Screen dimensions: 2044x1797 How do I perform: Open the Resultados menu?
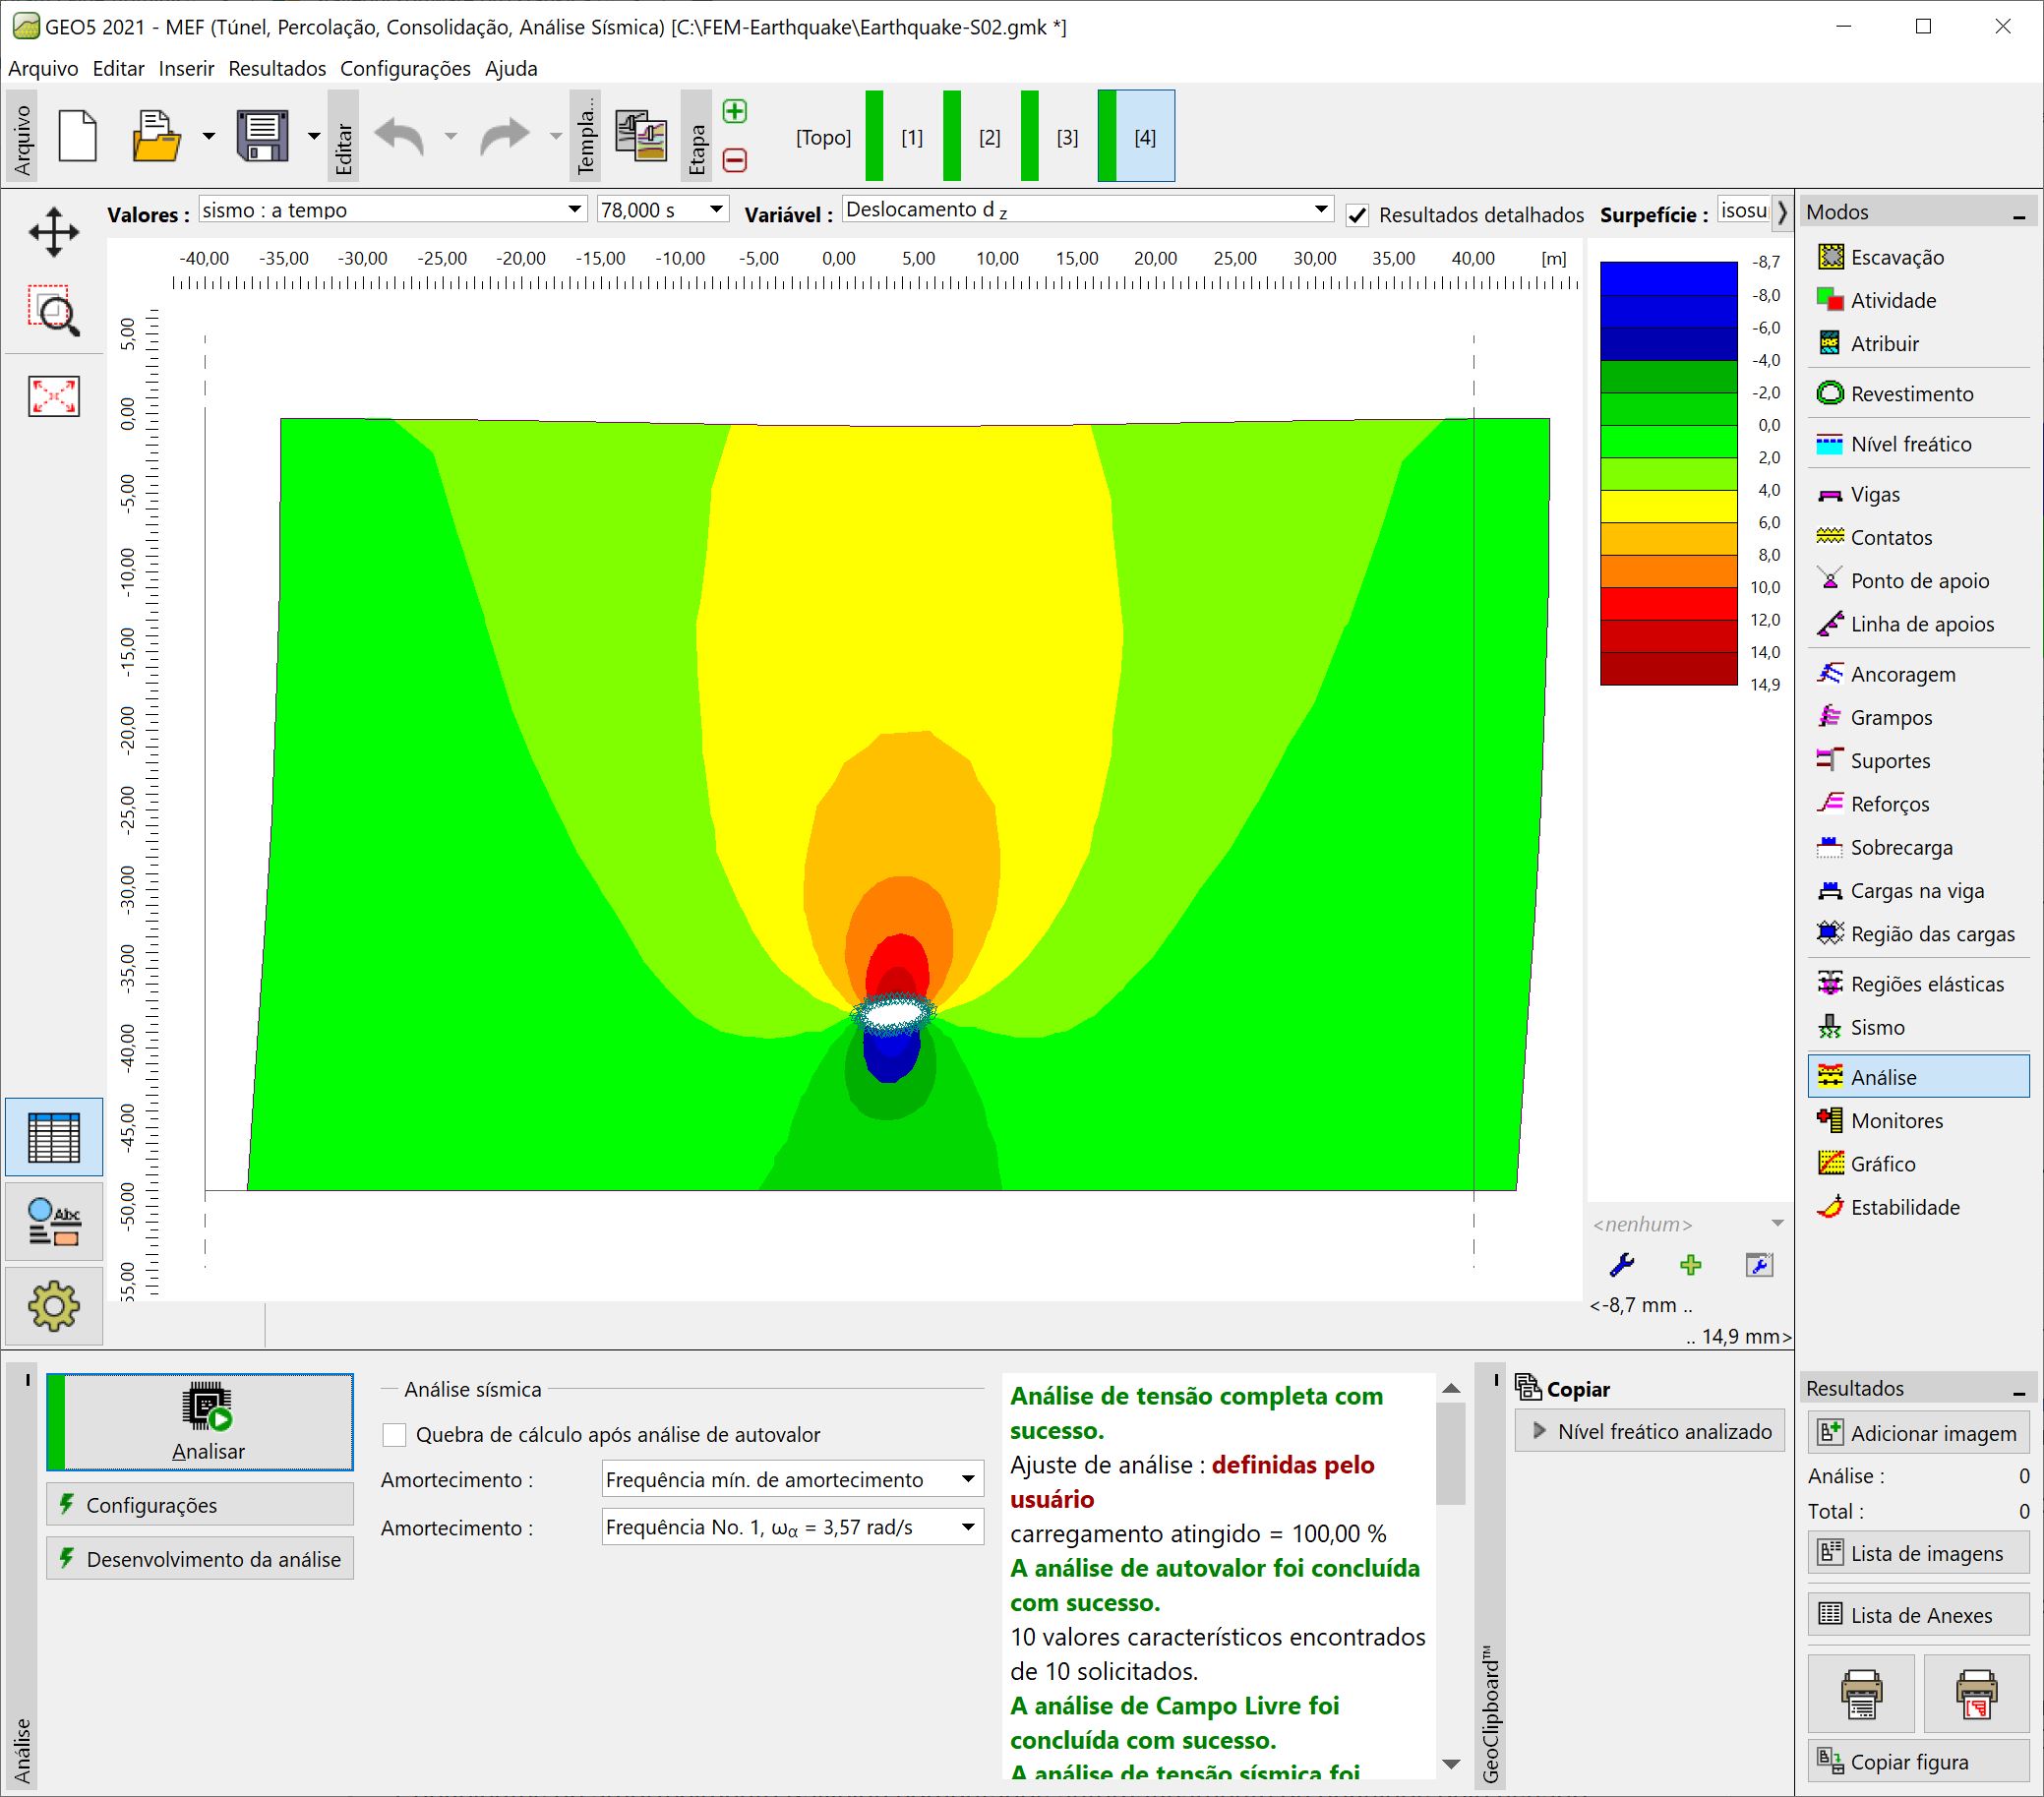point(277,68)
